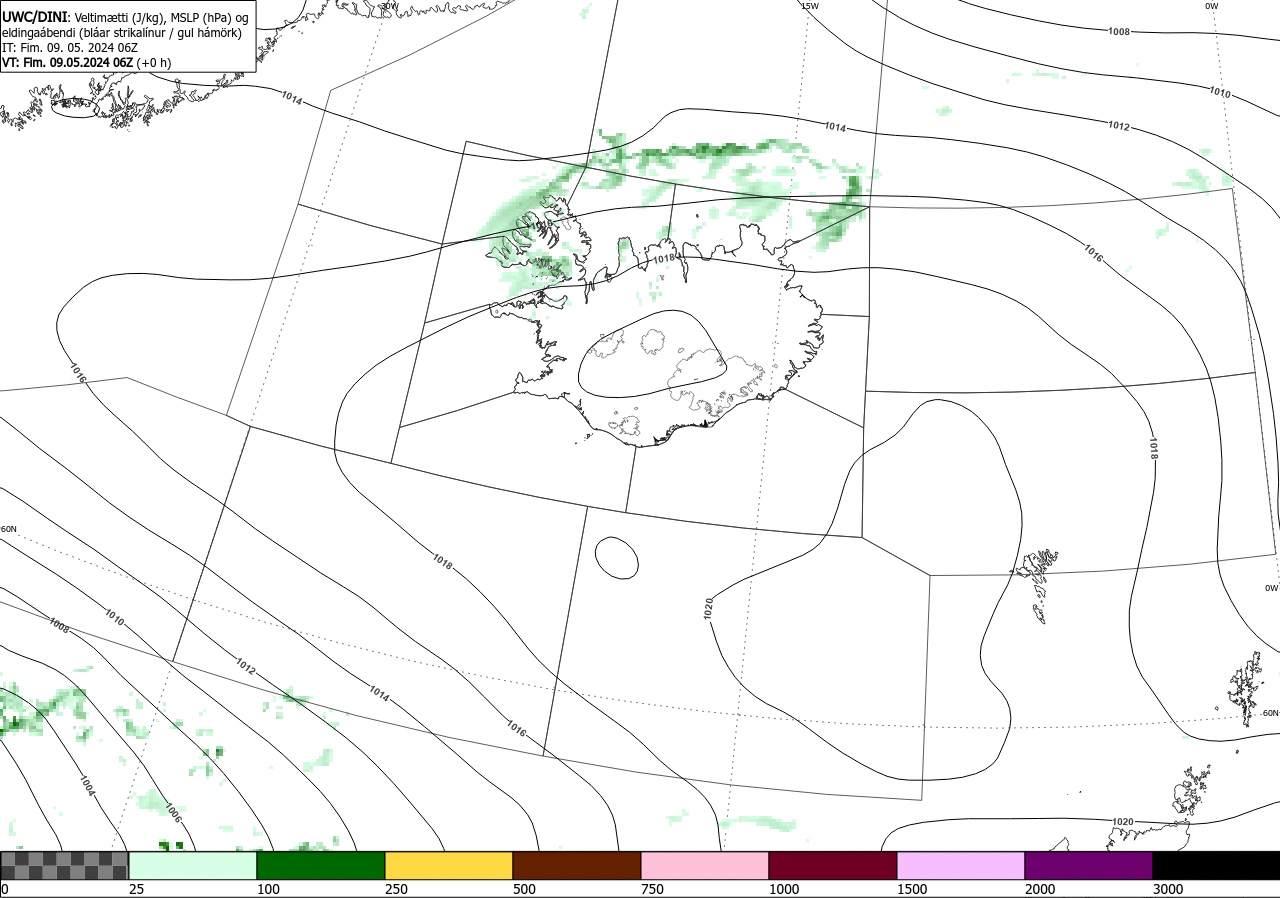The width and height of the screenshot is (1280, 898).
Task: Click the '250' legend scale label
Action: pos(396,889)
